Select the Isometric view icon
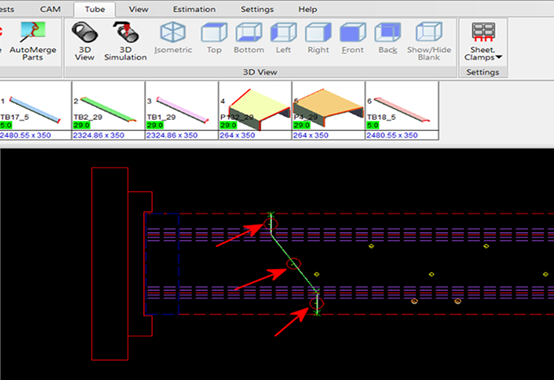The height and width of the screenshot is (380, 554). pyautogui.click(x=173, y=38)
